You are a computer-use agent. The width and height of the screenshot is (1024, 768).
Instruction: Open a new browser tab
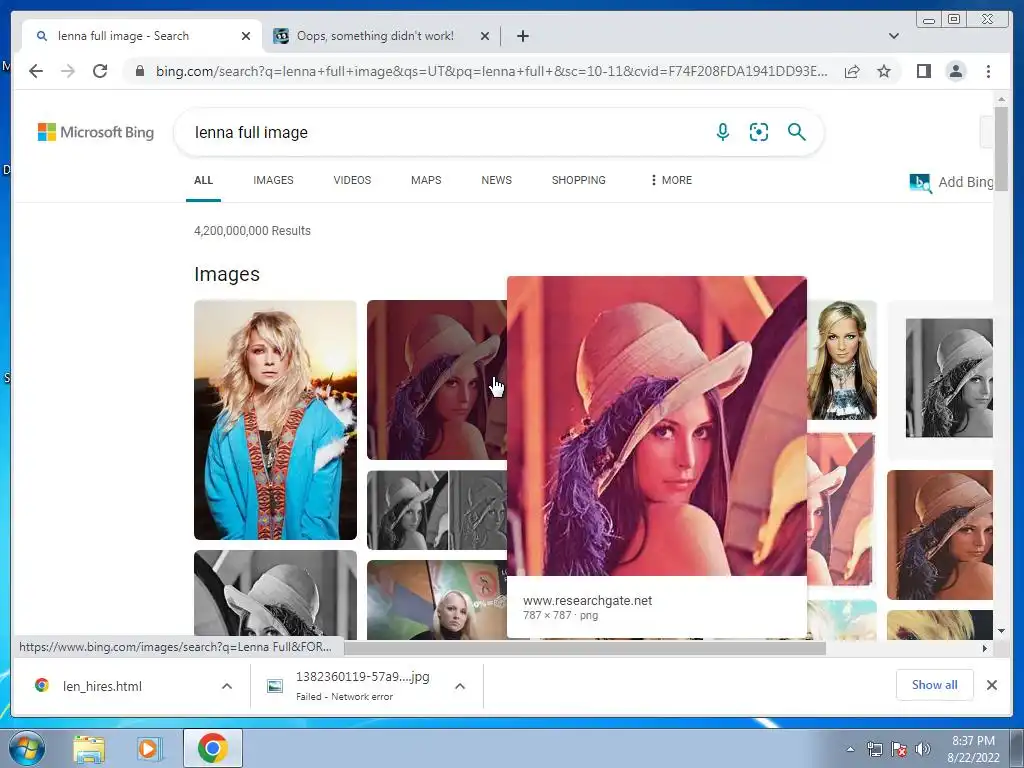tap(522, 36)
